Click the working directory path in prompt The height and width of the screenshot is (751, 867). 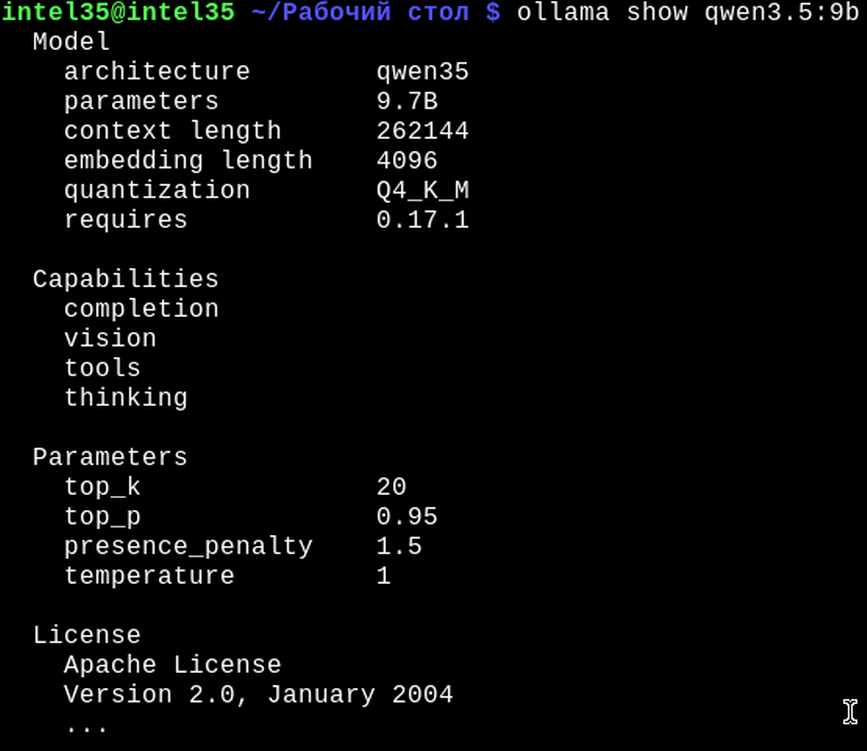(x=360, y=13)
